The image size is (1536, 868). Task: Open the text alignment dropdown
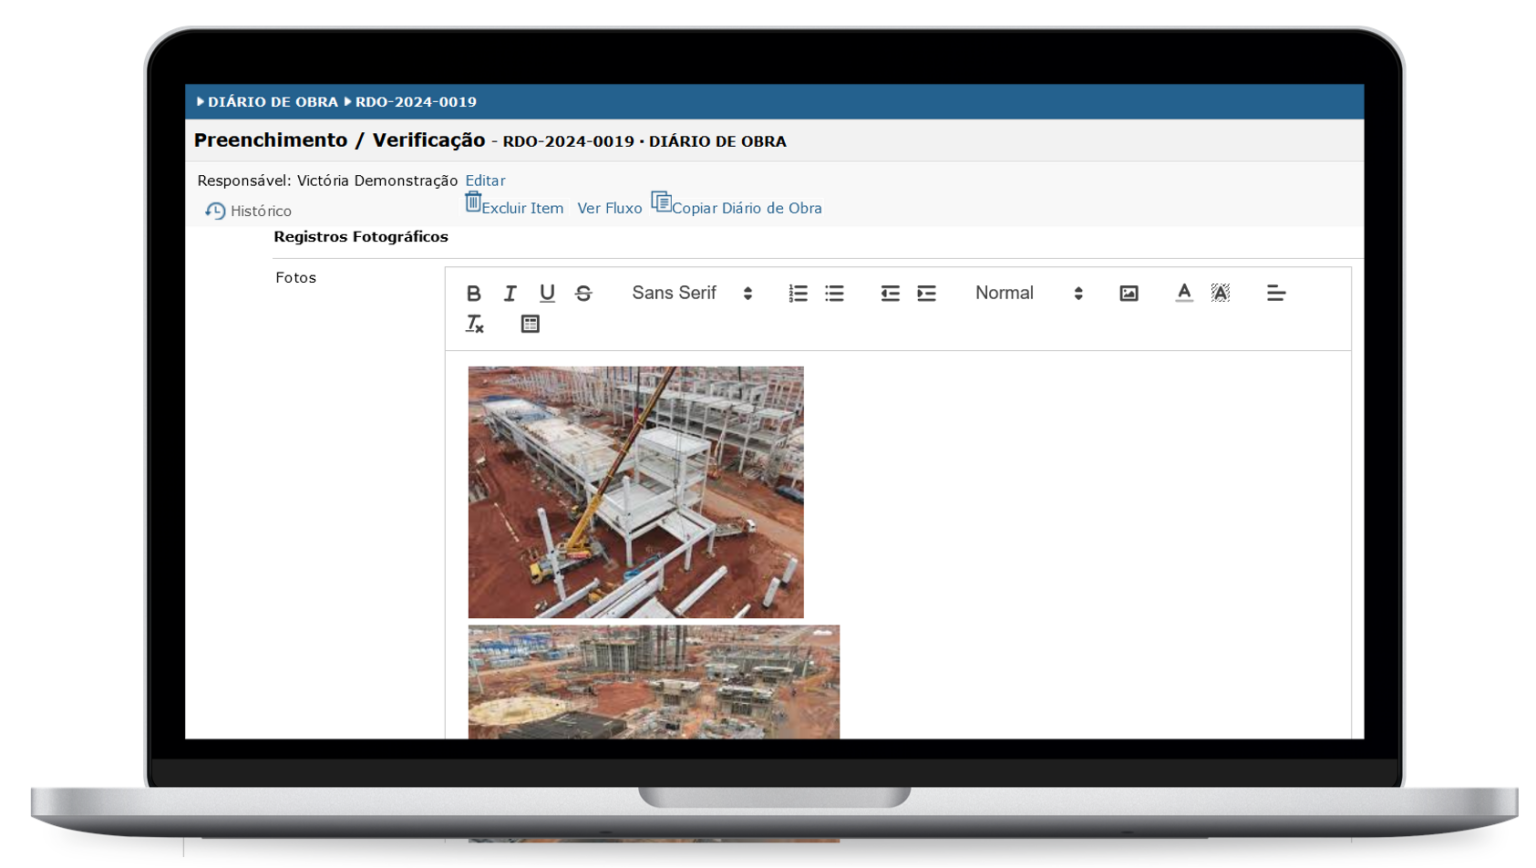click(x=1276, y=293)
